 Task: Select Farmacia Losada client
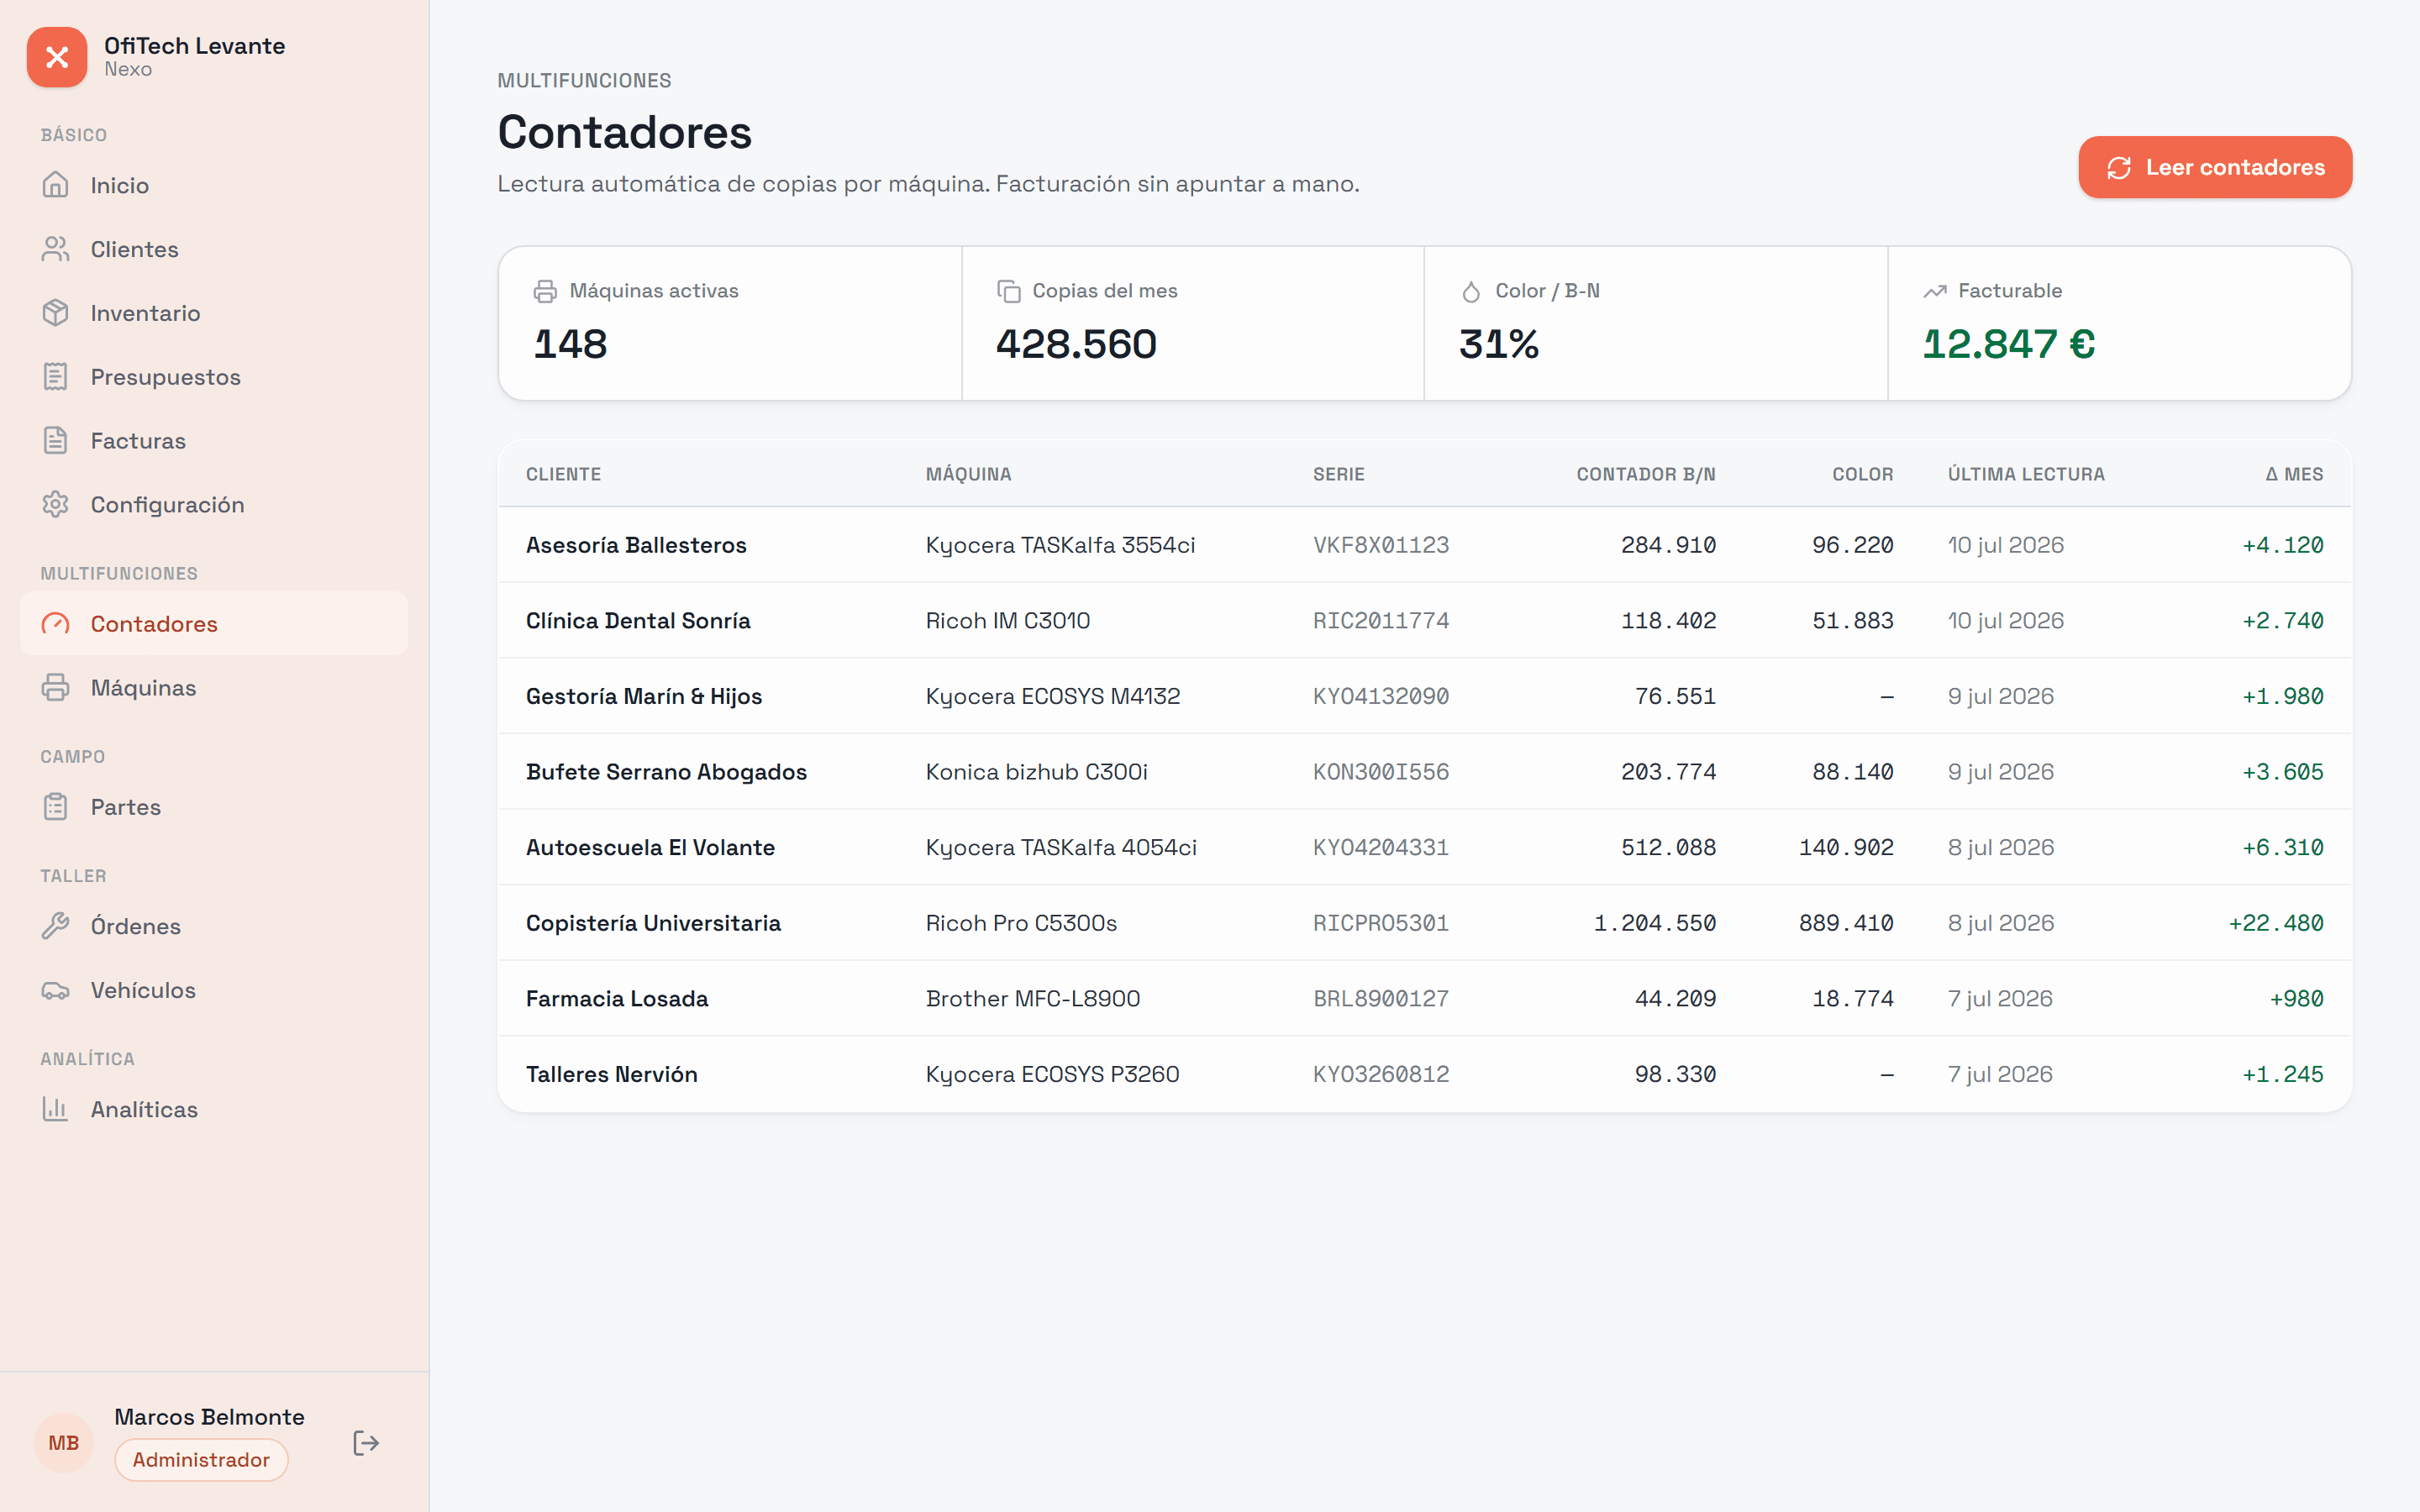617,998
